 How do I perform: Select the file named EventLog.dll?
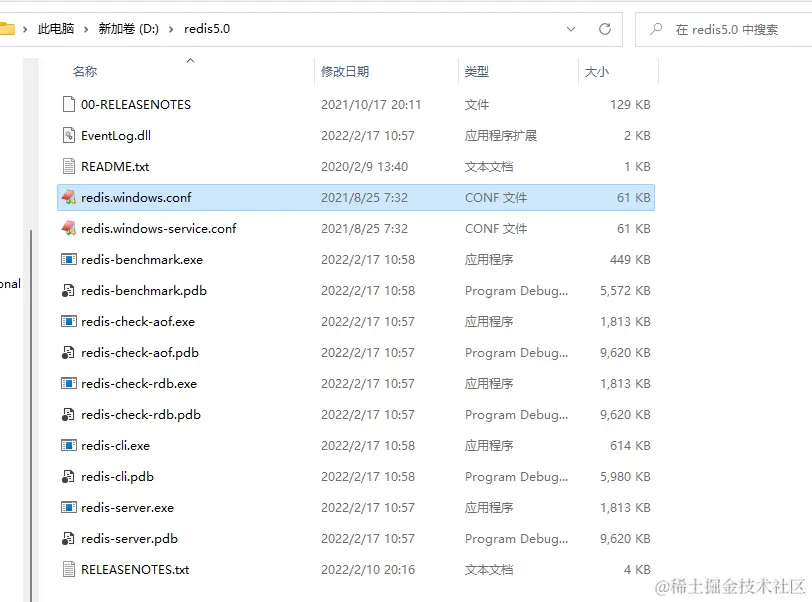(116, 136)
